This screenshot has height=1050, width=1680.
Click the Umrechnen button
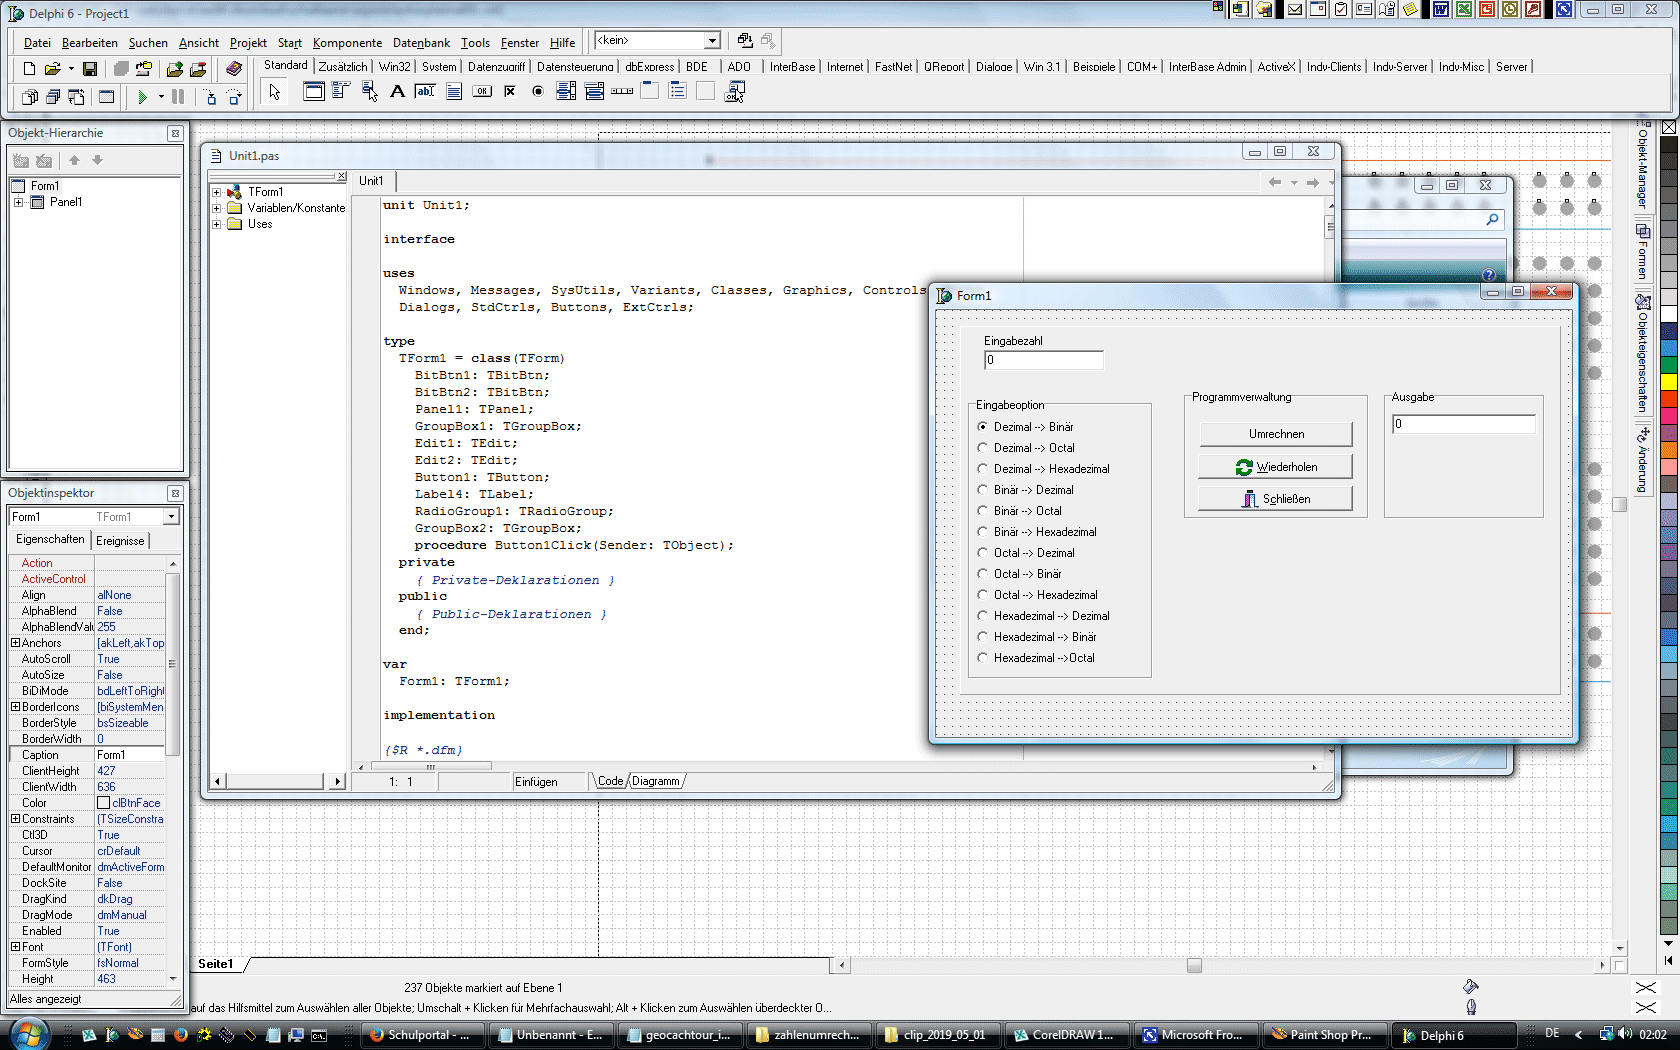coord(1276,434)
